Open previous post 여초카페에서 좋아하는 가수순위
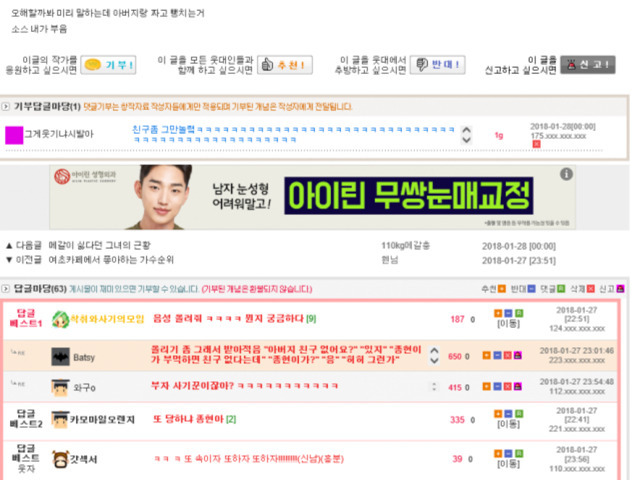640x480 pixels. tap(111, 260)
